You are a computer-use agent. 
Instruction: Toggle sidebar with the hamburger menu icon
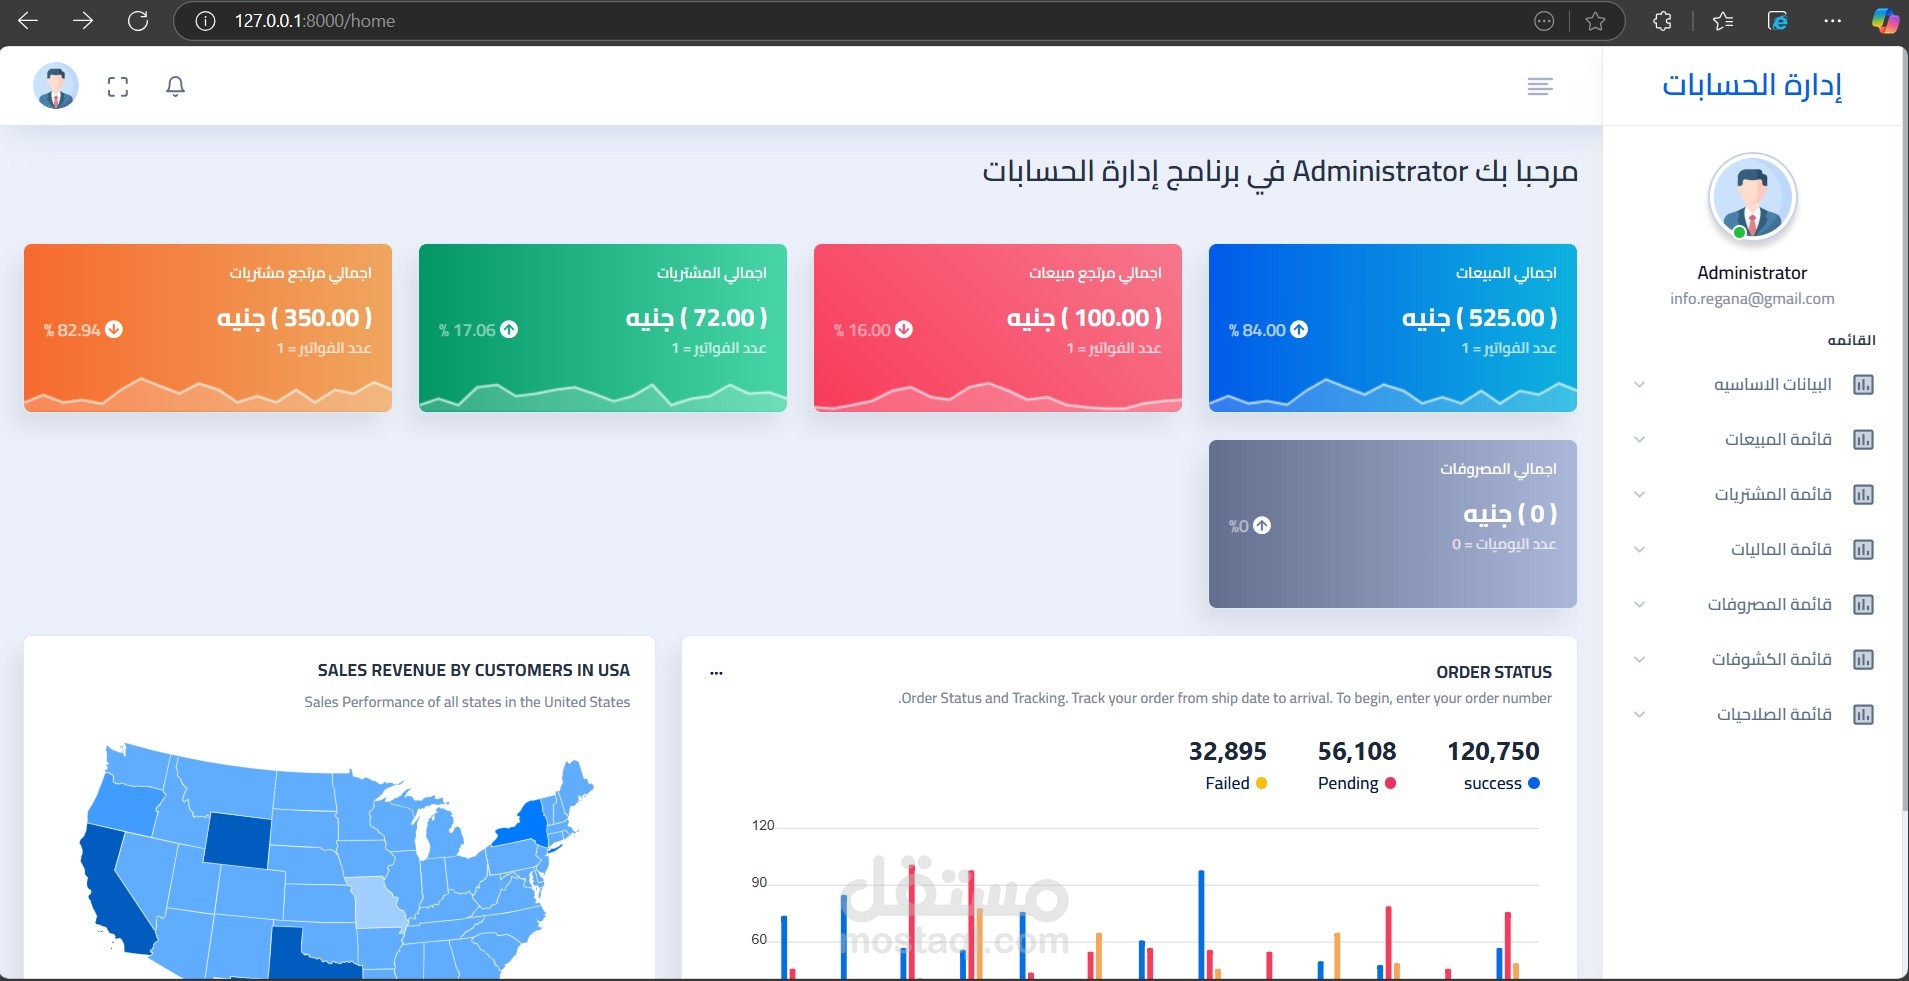coord(1540,87)
